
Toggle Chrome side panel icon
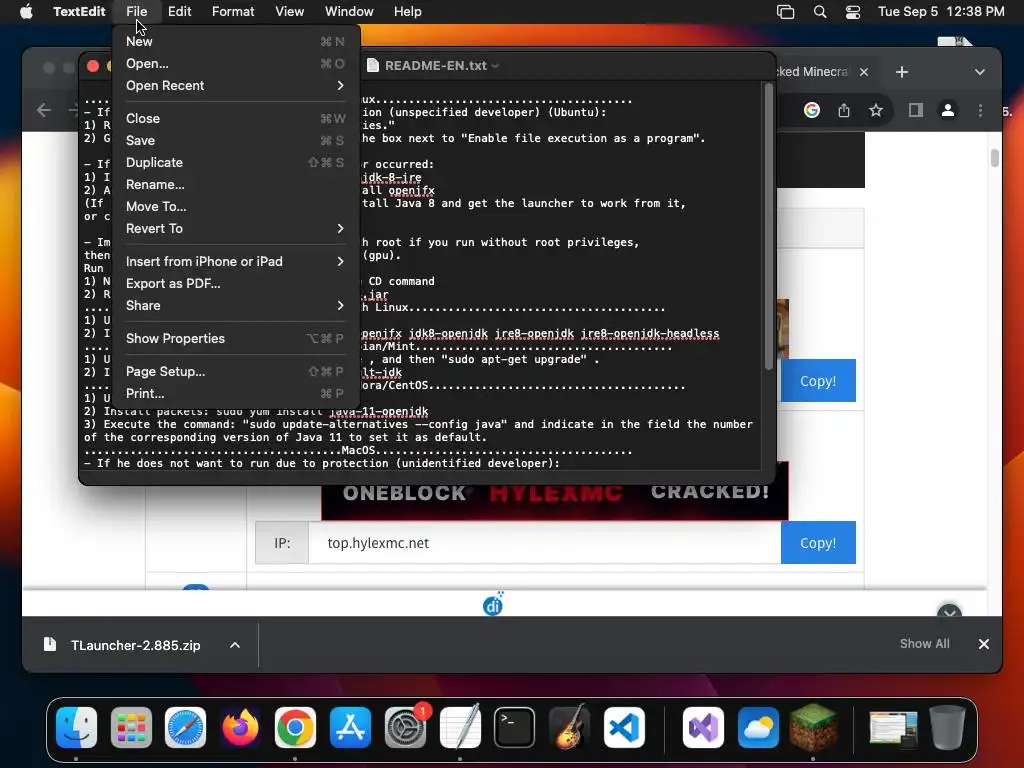(x=916, y=110)
